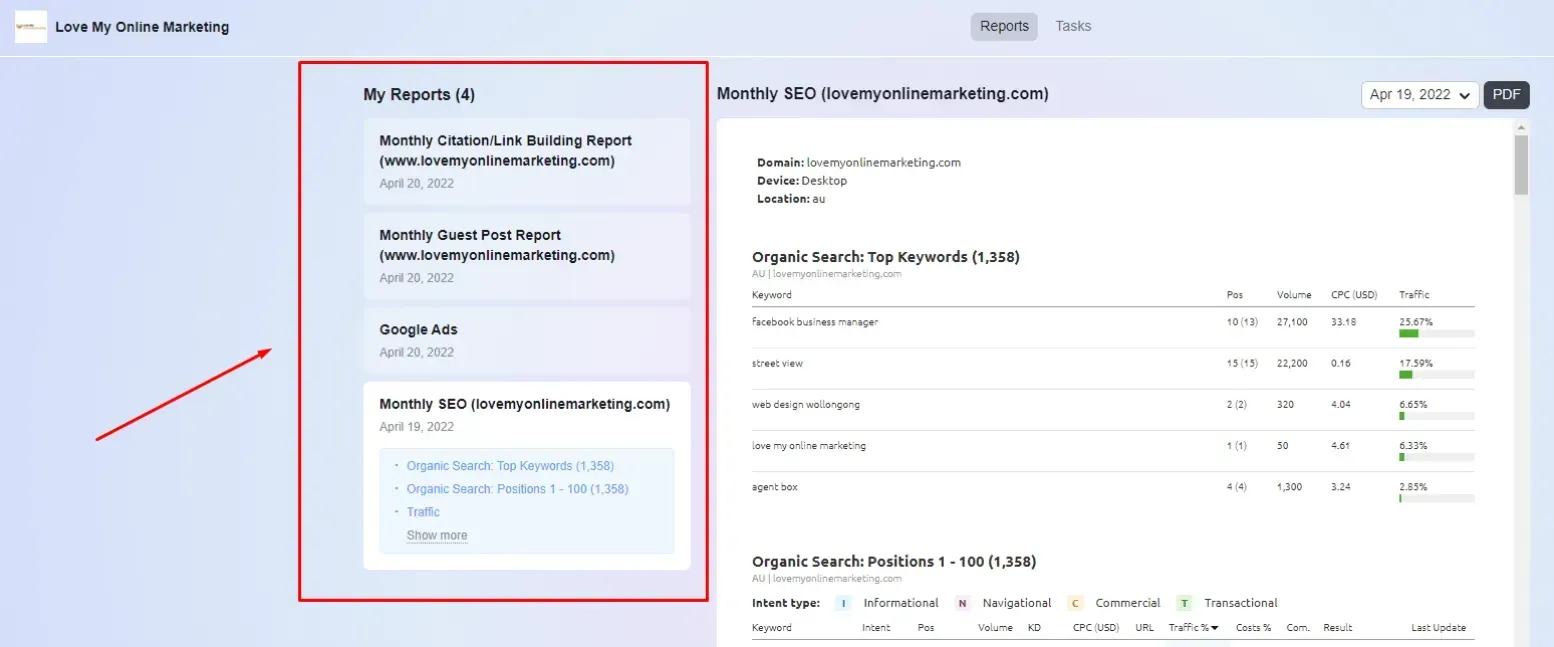Click the CPC (USD) header in Top Keywords
Screen dimensions: 1554x647
tap(1354, 295)
